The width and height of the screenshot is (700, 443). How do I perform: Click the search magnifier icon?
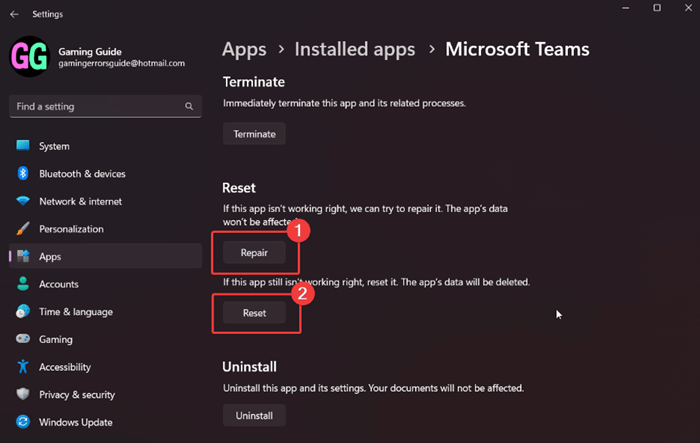point(189,106)
